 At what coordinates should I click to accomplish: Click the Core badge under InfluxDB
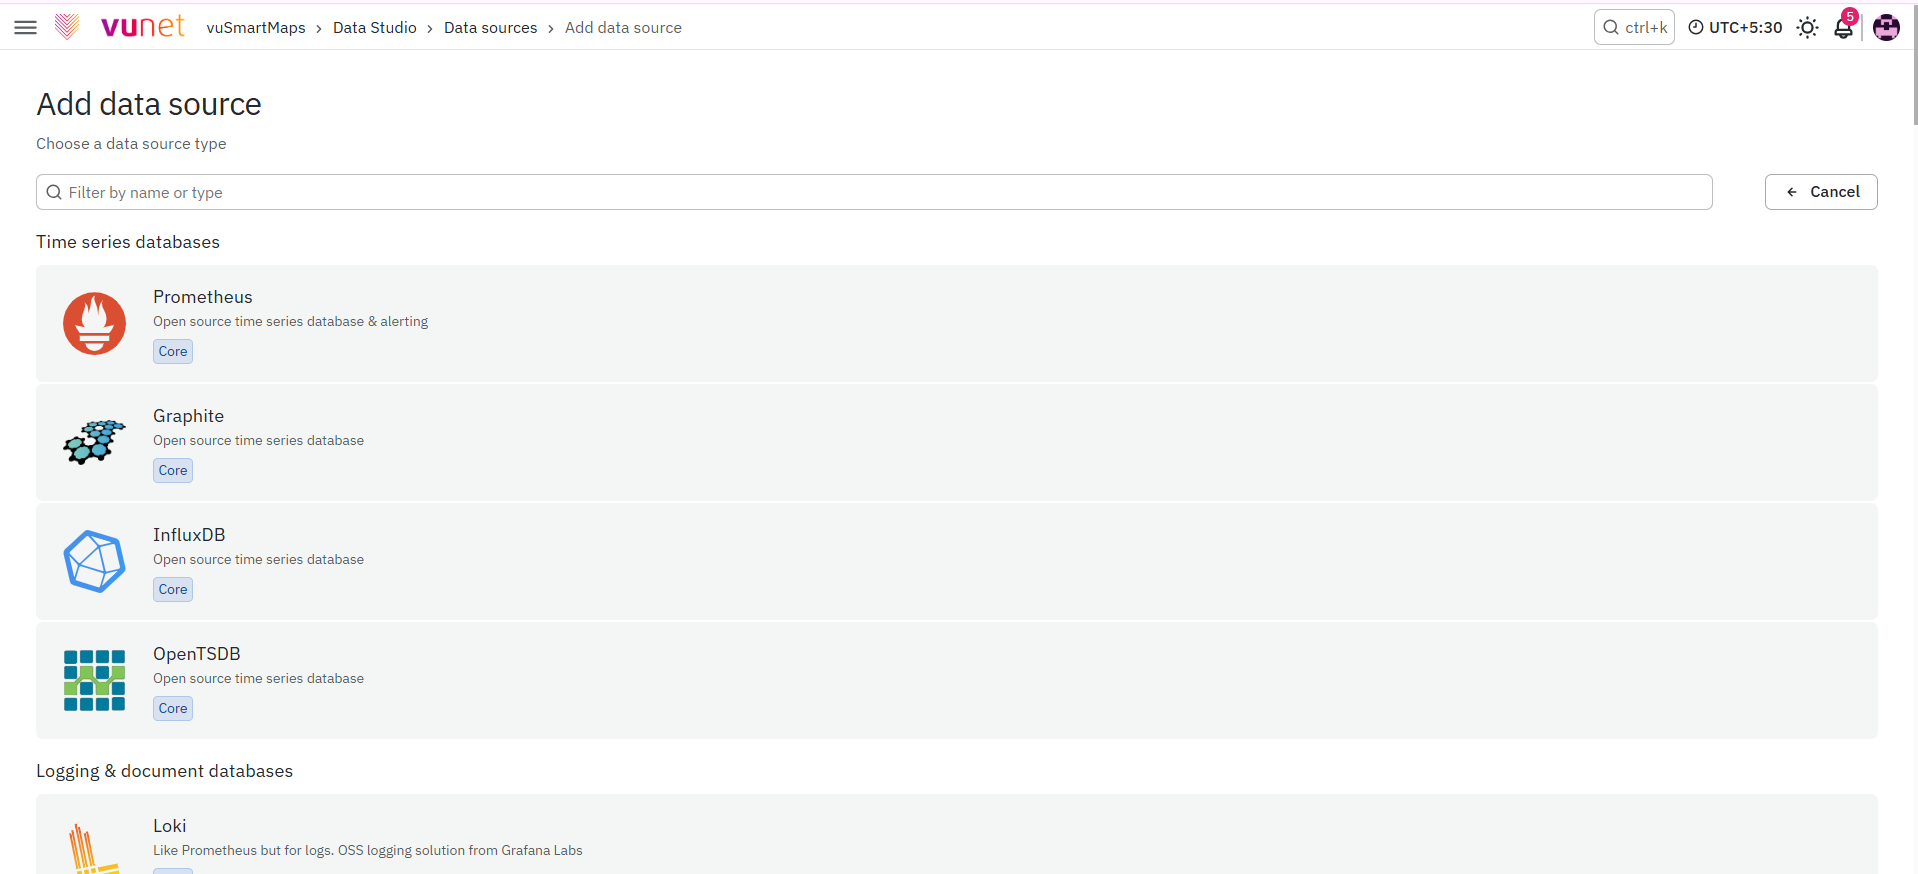coord(173,589)
